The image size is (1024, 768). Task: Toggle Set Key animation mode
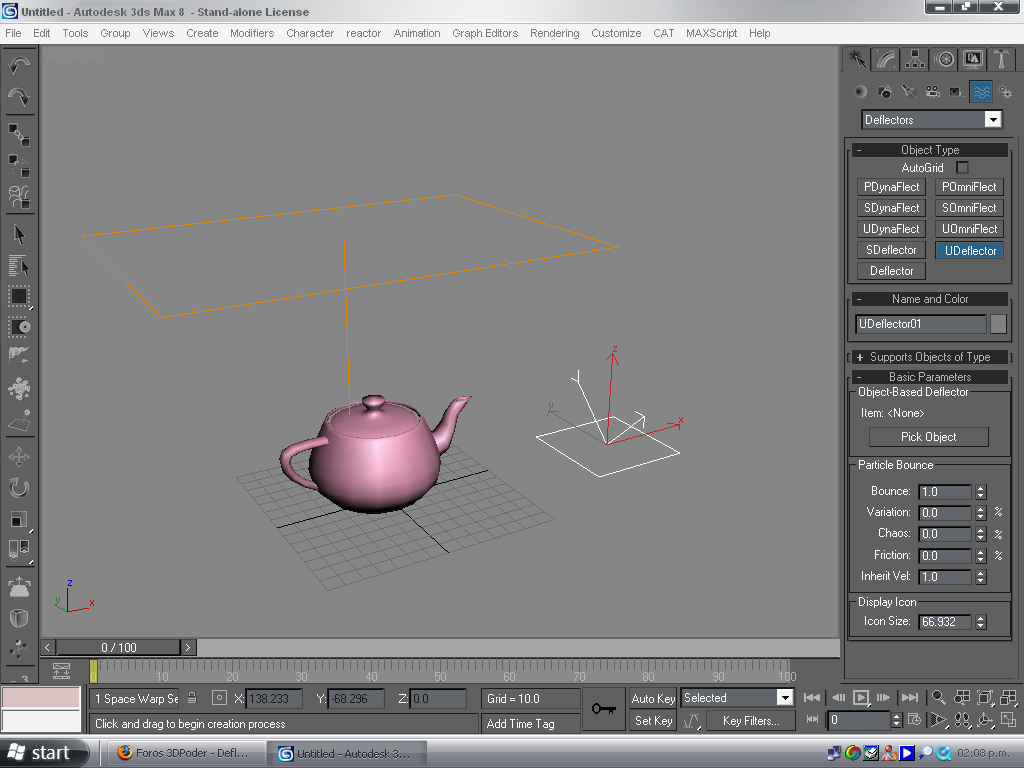[x=653, y=720]
